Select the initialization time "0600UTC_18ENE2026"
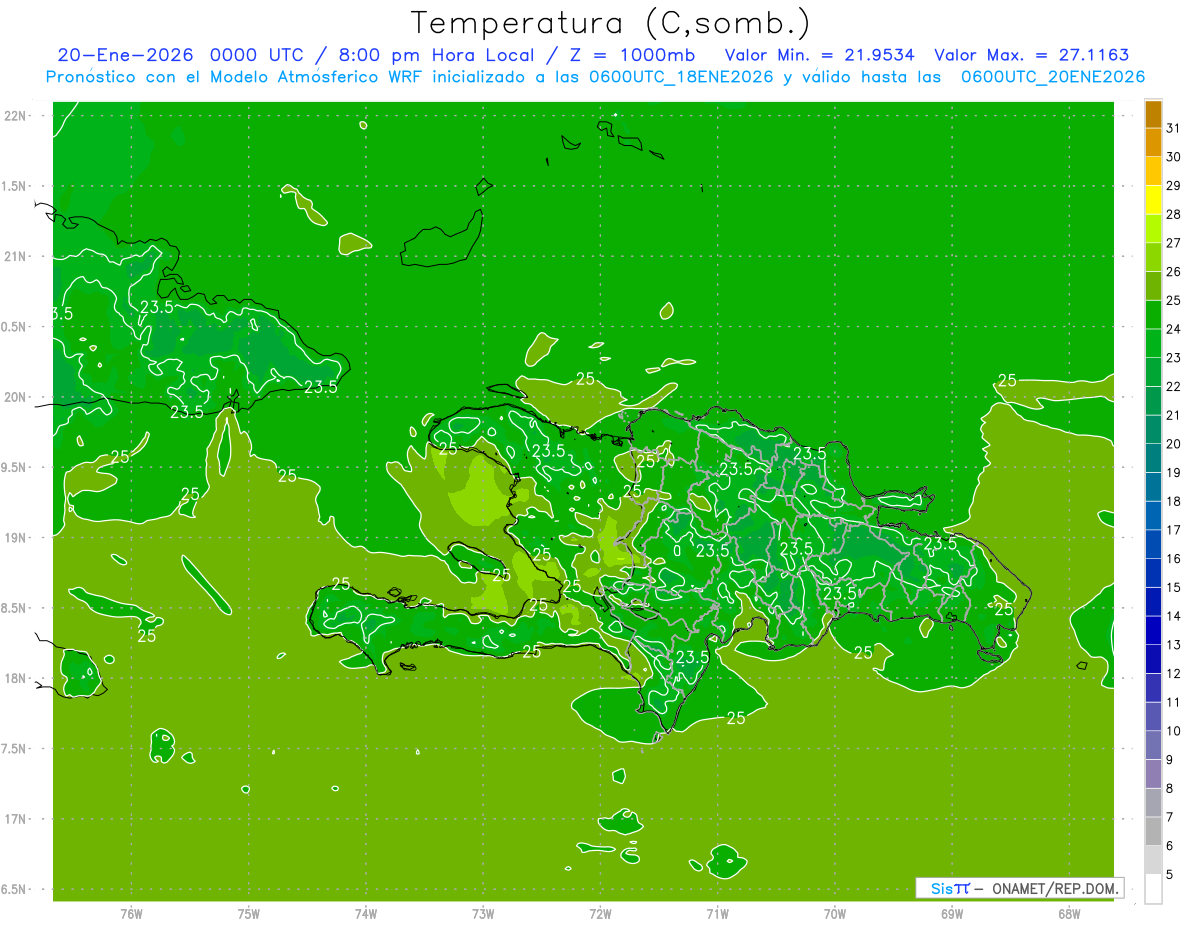The width and height of the screenshot is (1200, 927). click(681, 77)
